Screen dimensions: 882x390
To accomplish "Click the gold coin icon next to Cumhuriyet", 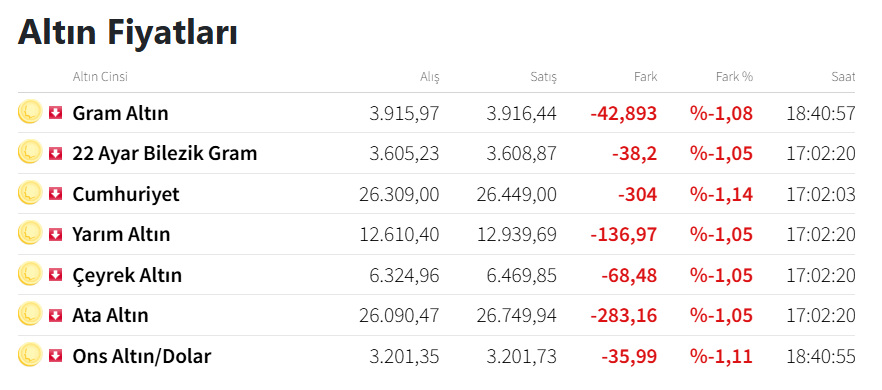I will 30,192.
